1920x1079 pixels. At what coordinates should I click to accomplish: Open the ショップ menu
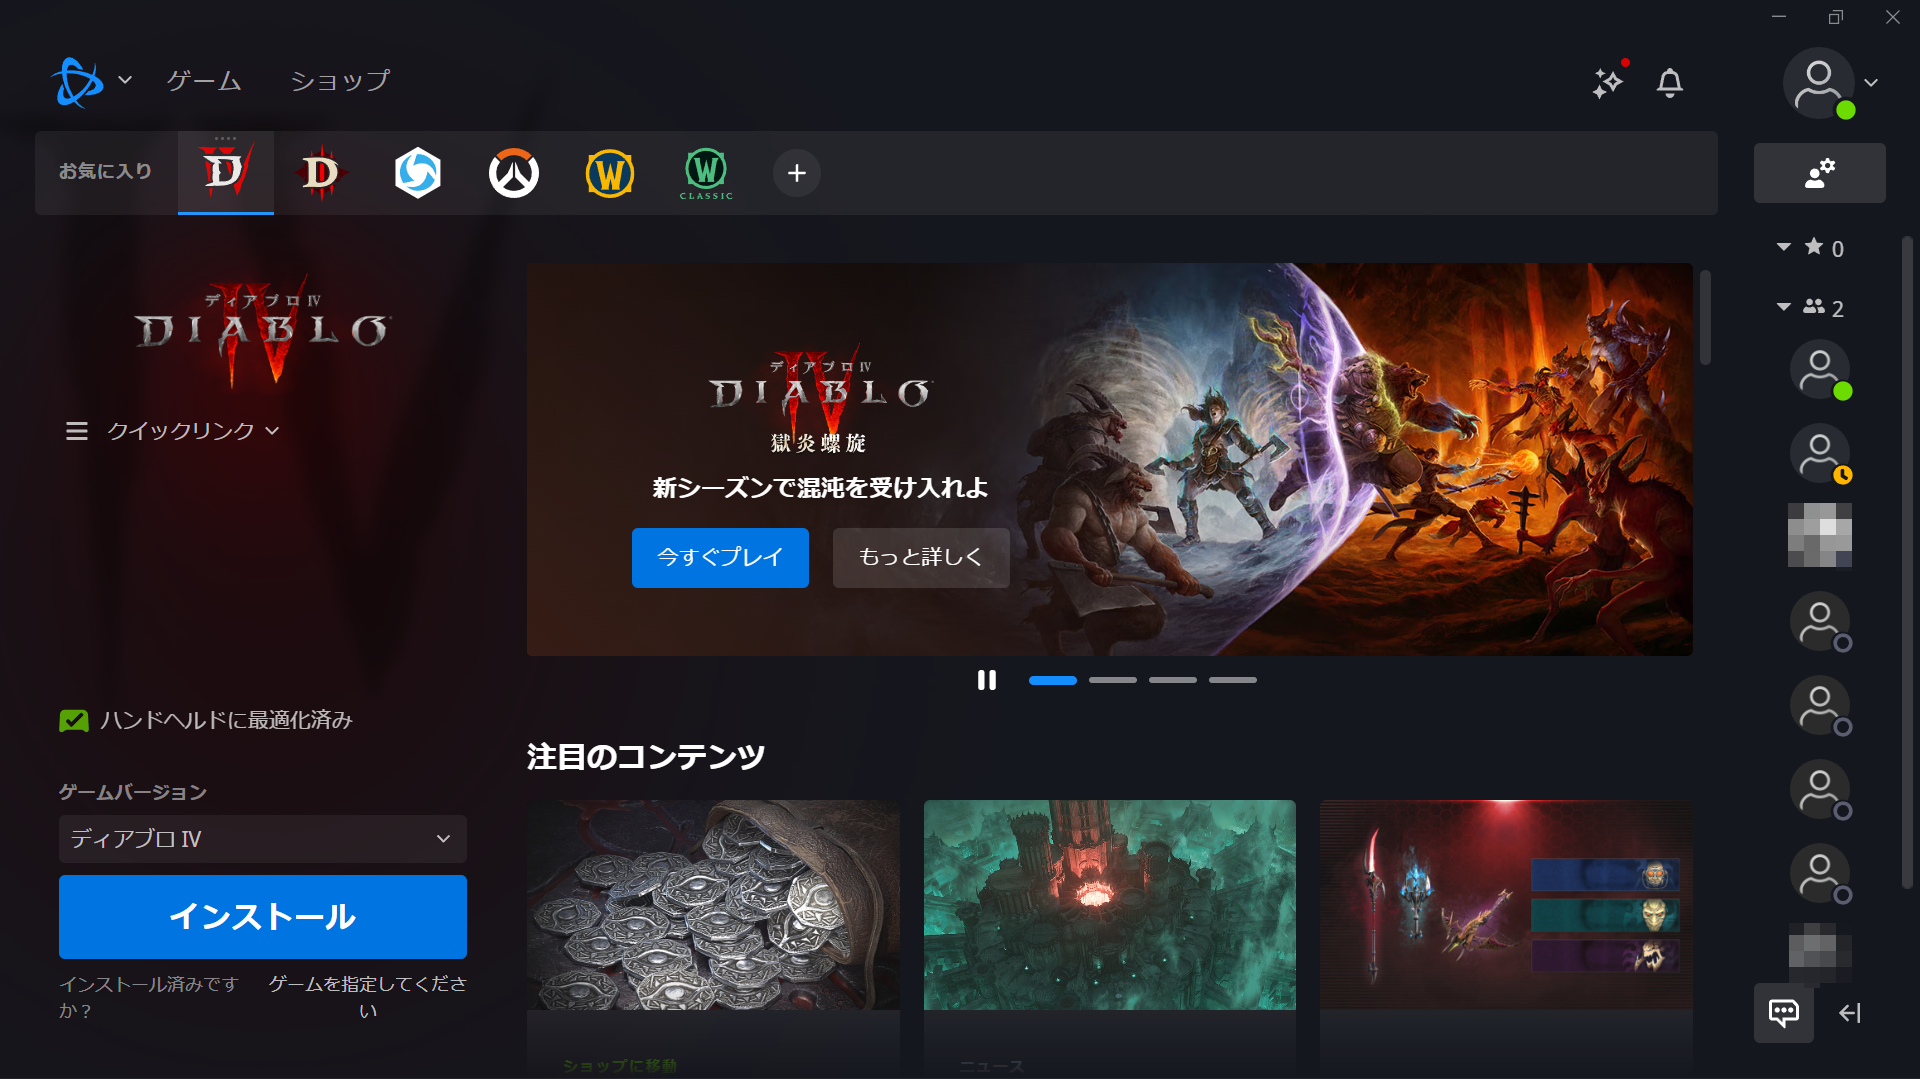340,80
